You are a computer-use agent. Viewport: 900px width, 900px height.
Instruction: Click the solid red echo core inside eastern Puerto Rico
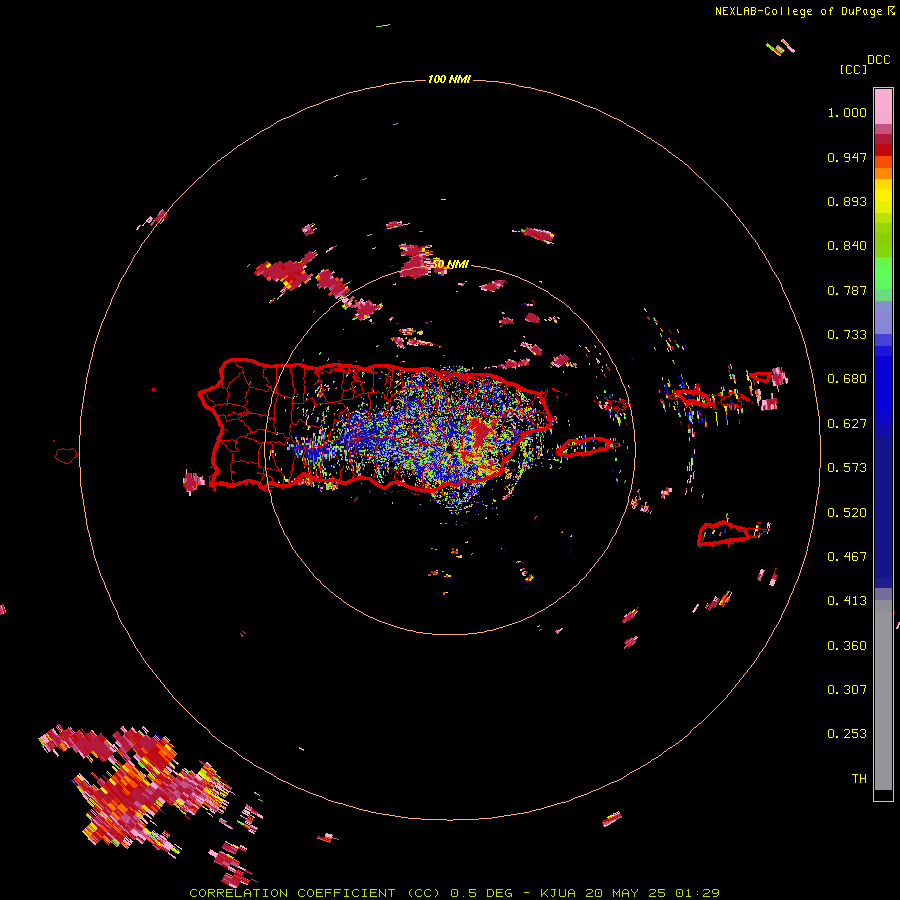pyautogui.click(x=478, y=433)
